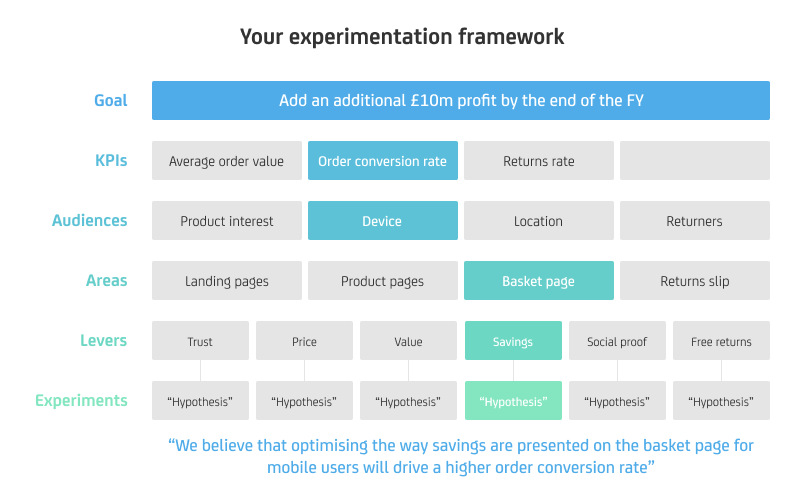Image resolution: width=805 pixels, height=503 pixels.
Task: Click the Social proof lever
Action: point(617,341)
